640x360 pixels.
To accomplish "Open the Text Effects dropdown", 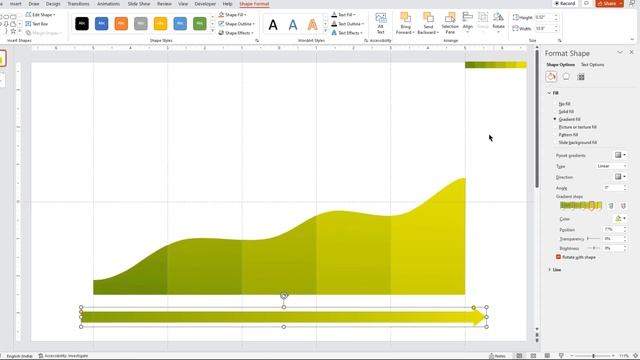I will tap(347, 33).
